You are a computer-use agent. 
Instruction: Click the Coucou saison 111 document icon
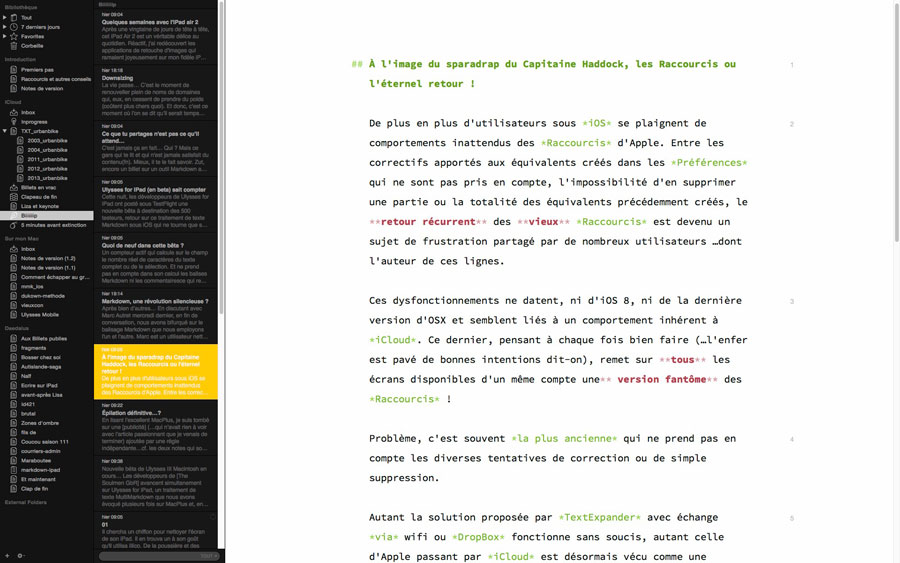pos(14,442)
